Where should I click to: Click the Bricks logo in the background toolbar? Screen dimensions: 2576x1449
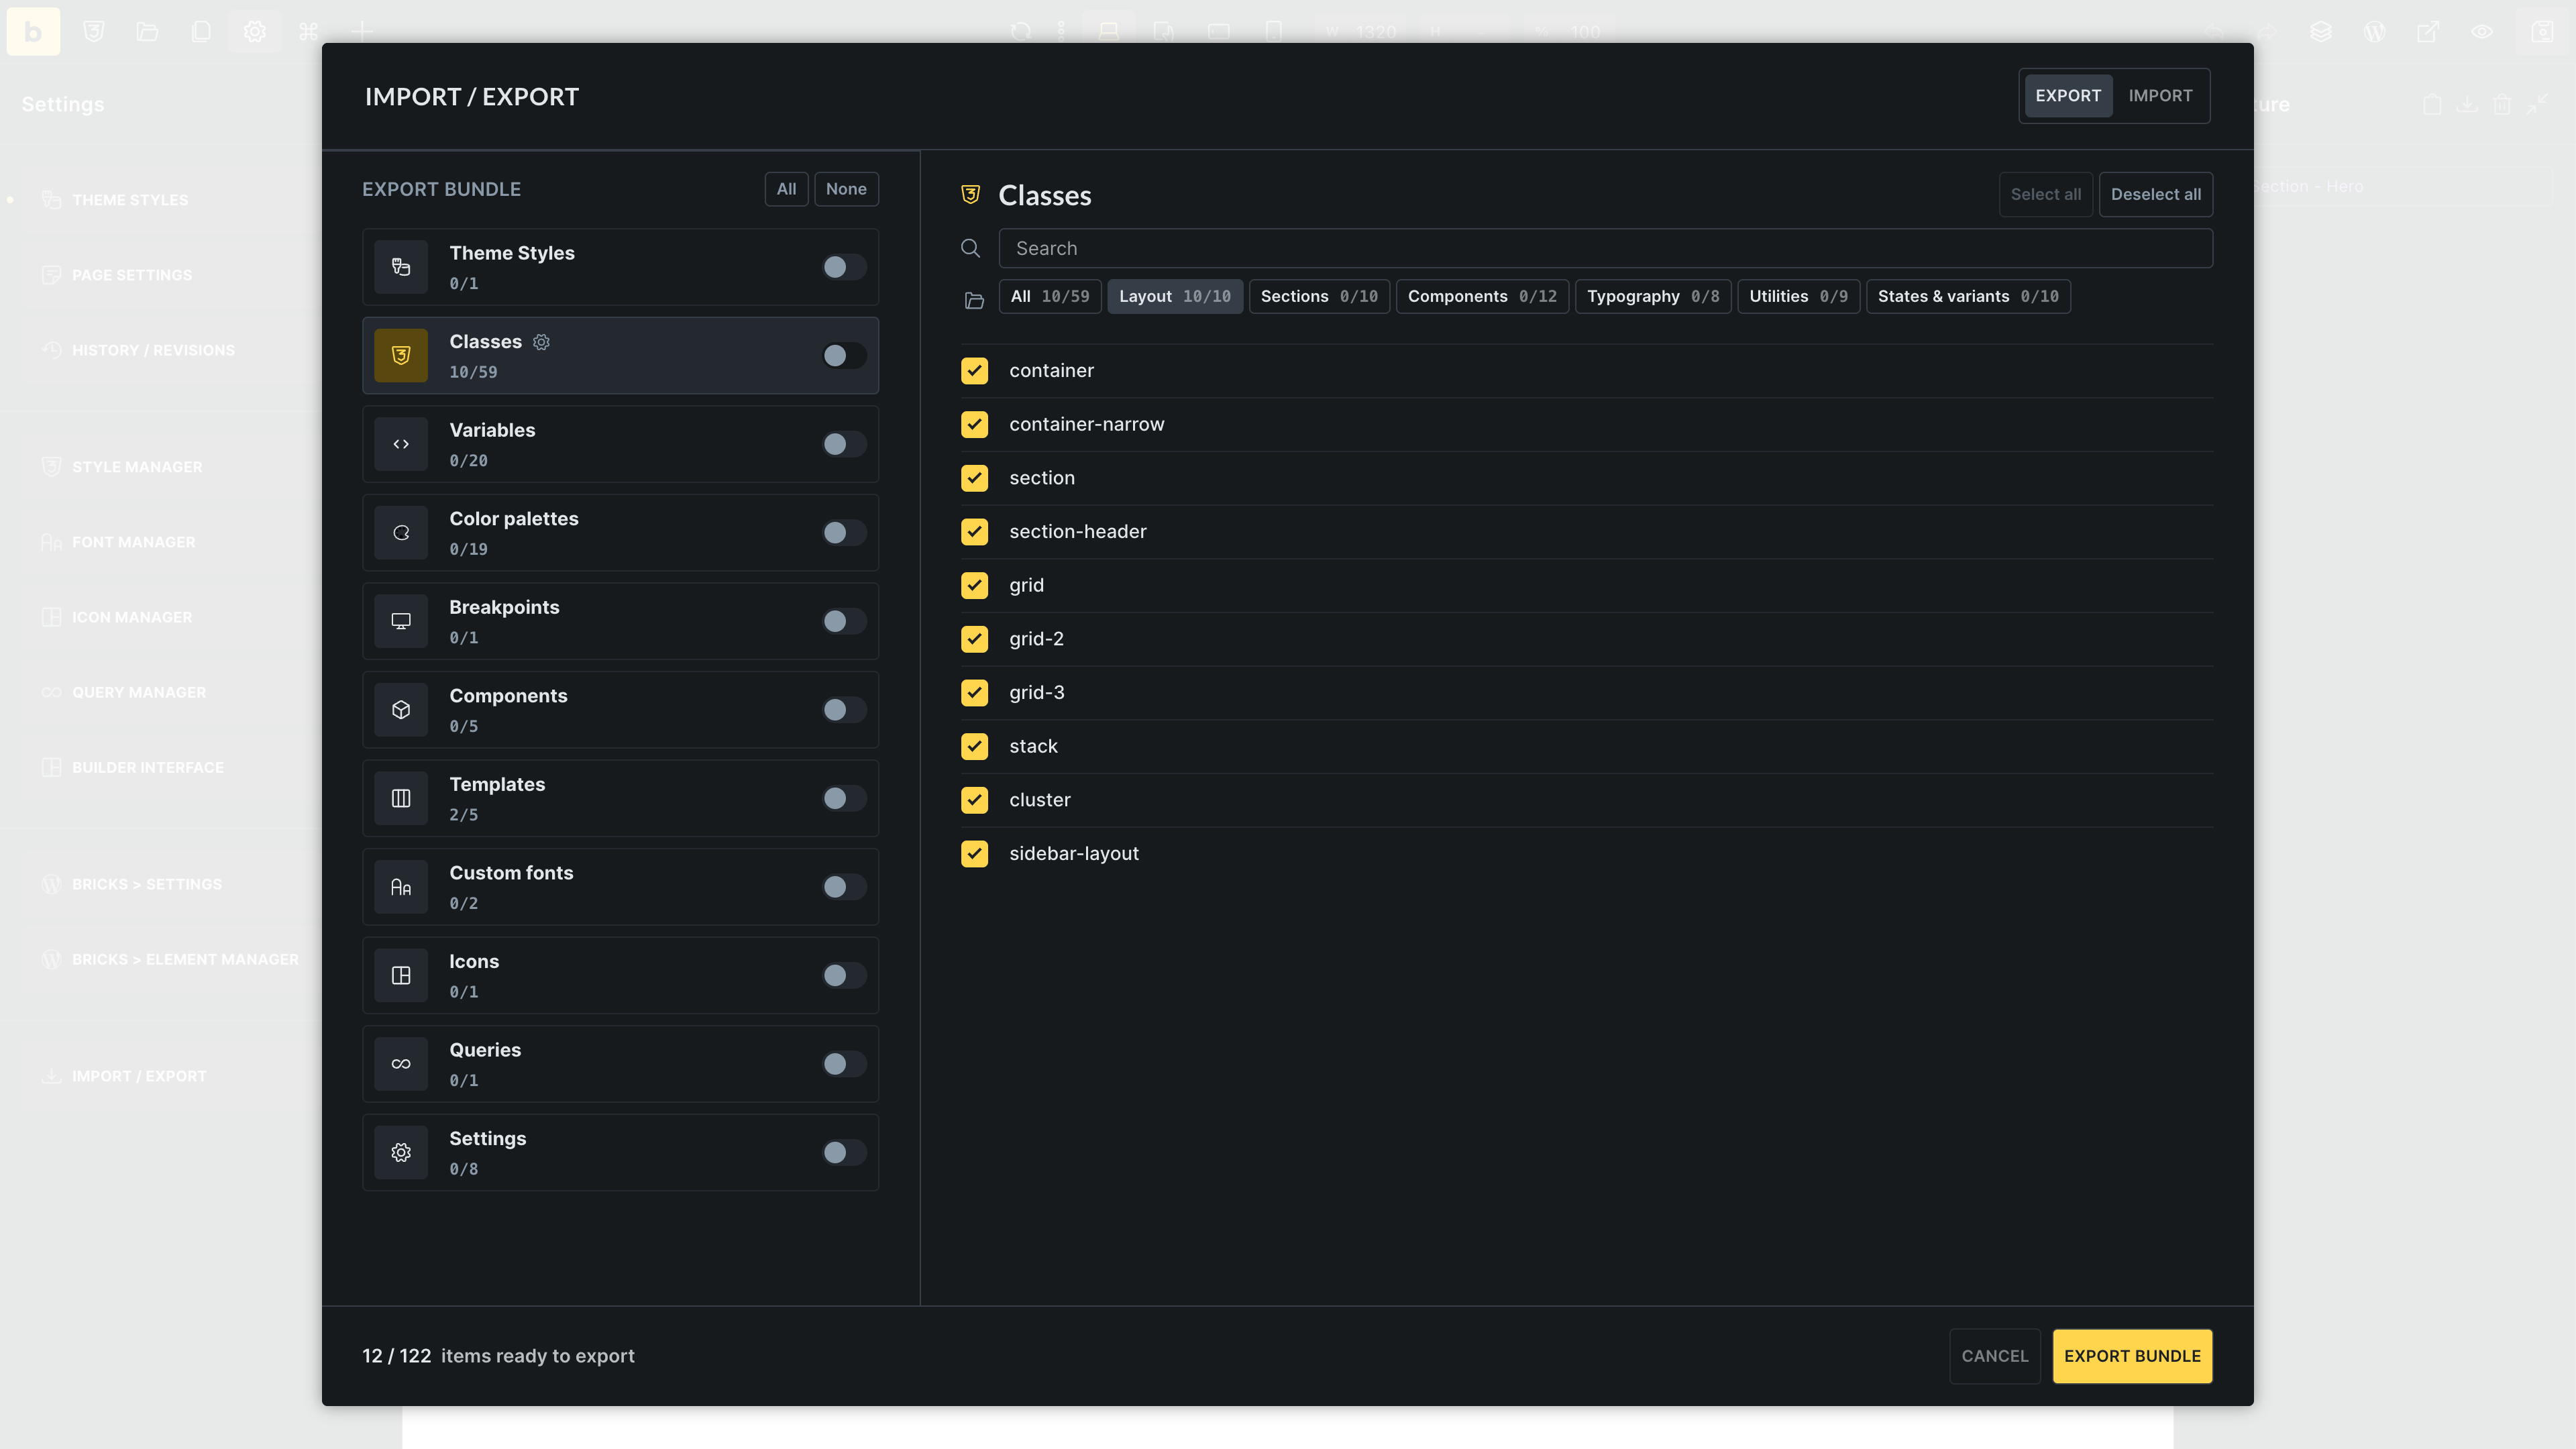[x=33, y=31]
